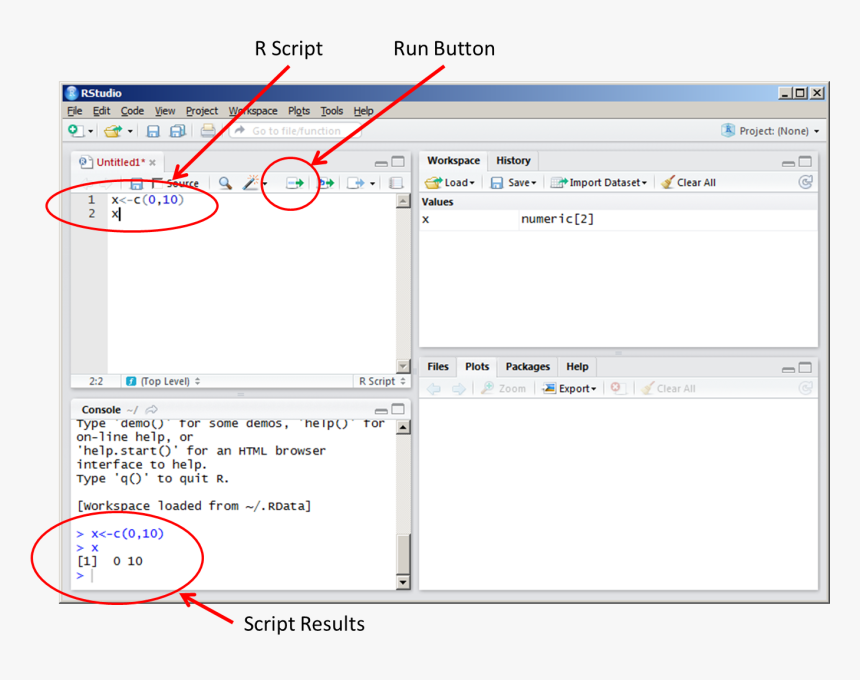Screen dimensions: 860x680
Task: Click the code tools magic wand icon
Action: [x=251, y=183]
